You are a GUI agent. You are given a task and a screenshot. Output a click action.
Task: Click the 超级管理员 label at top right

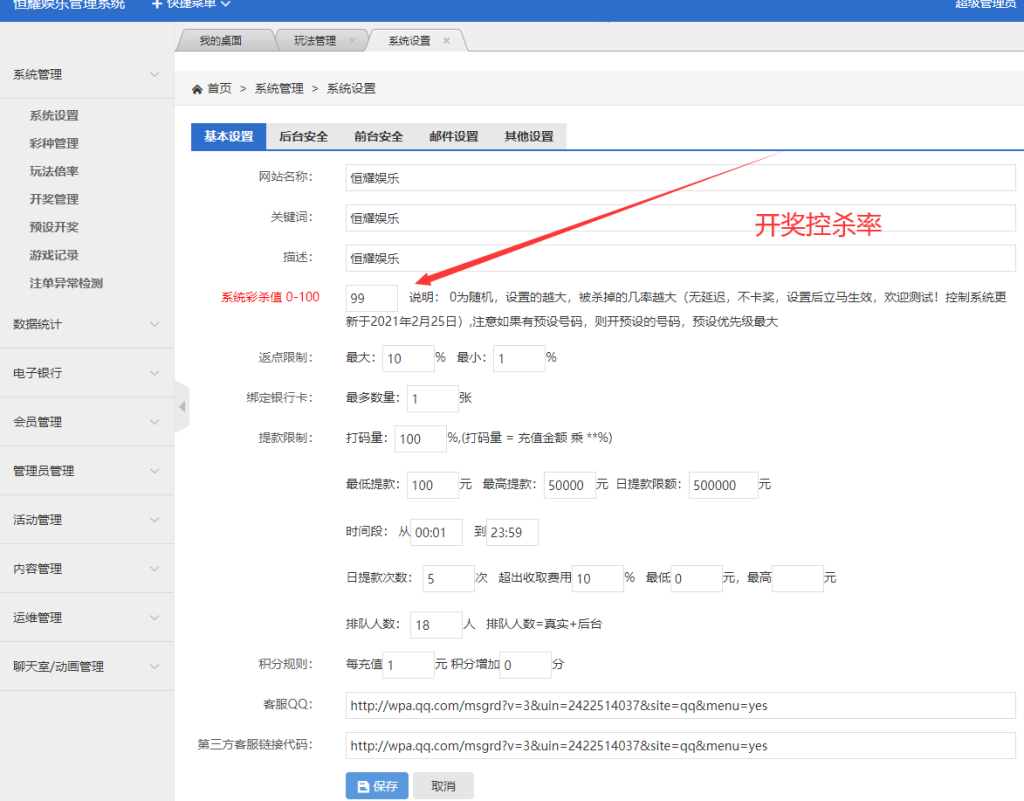pyautogui.click(x=985, y=7)
